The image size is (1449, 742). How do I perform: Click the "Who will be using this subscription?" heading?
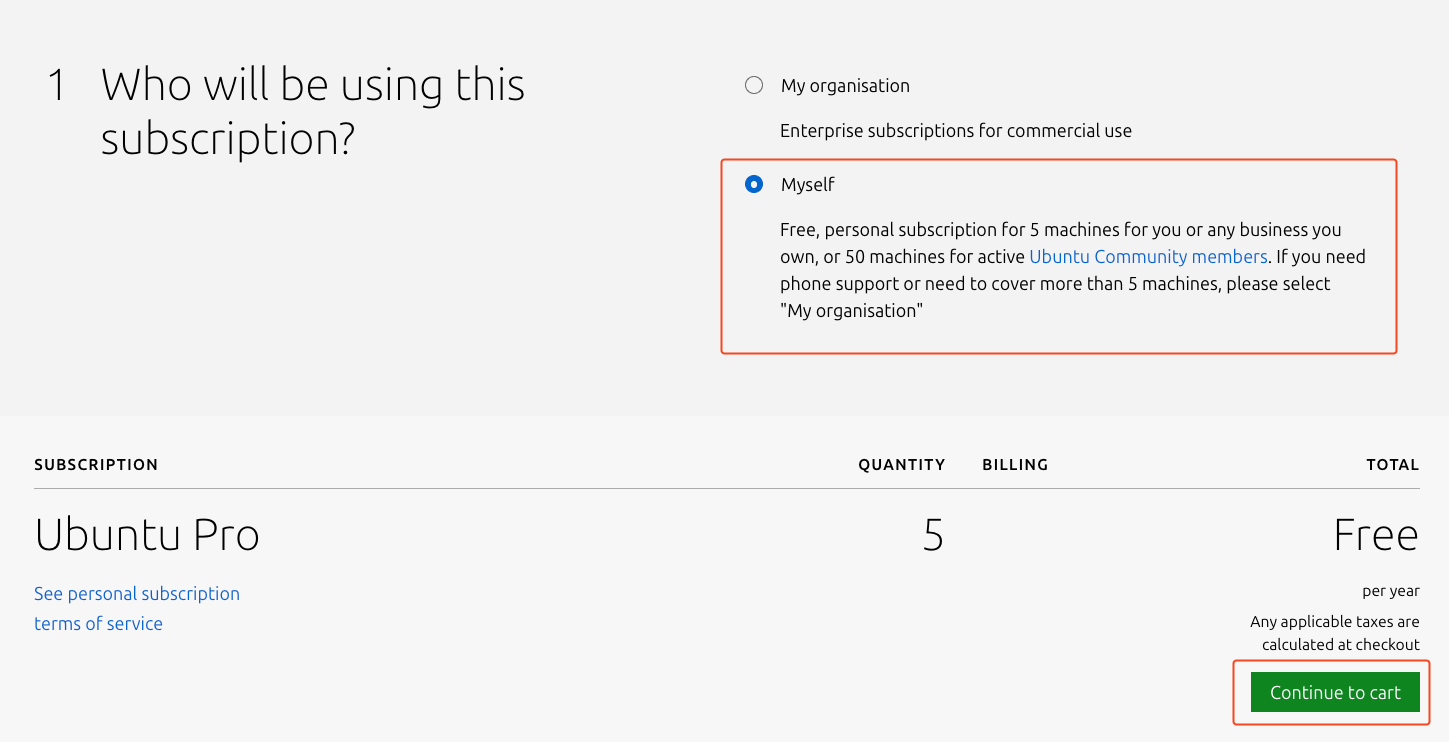[312, 112]
